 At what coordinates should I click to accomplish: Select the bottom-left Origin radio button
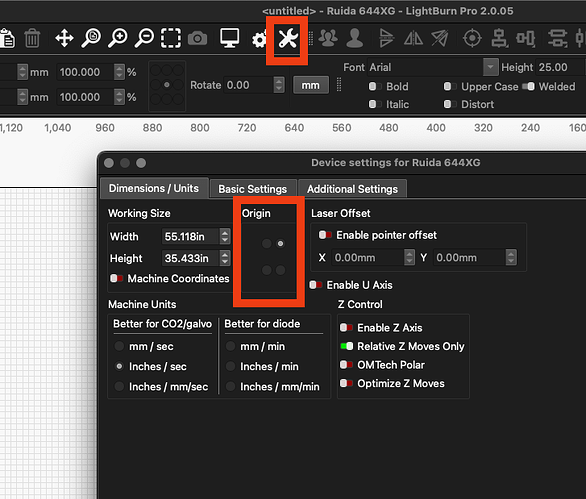(266, 270)
